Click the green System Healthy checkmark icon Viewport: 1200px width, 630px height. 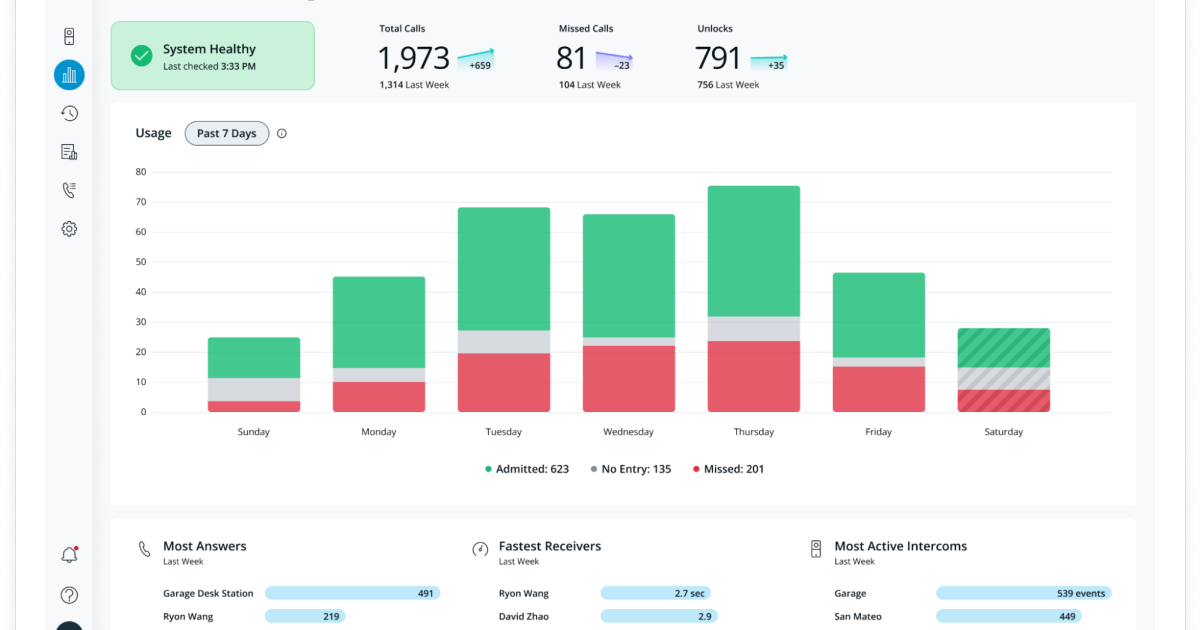(x=142, y=56)
